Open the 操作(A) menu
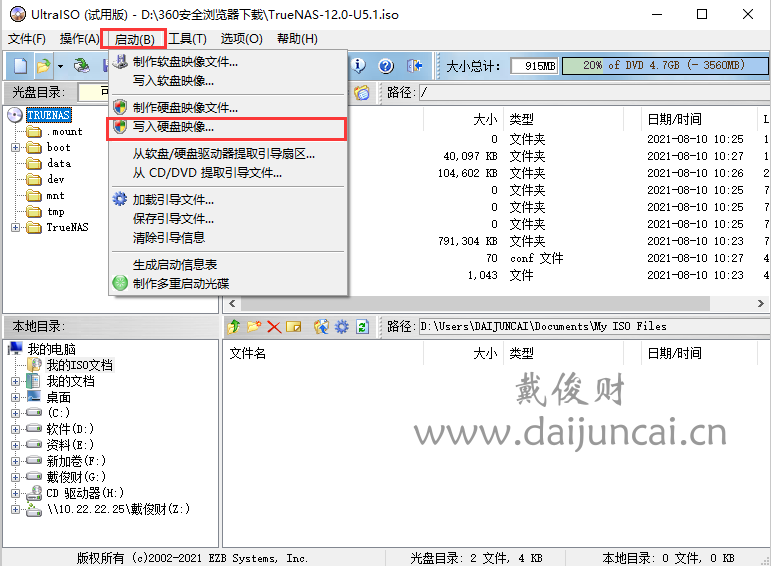771x566 pixels. pos(79,38)
